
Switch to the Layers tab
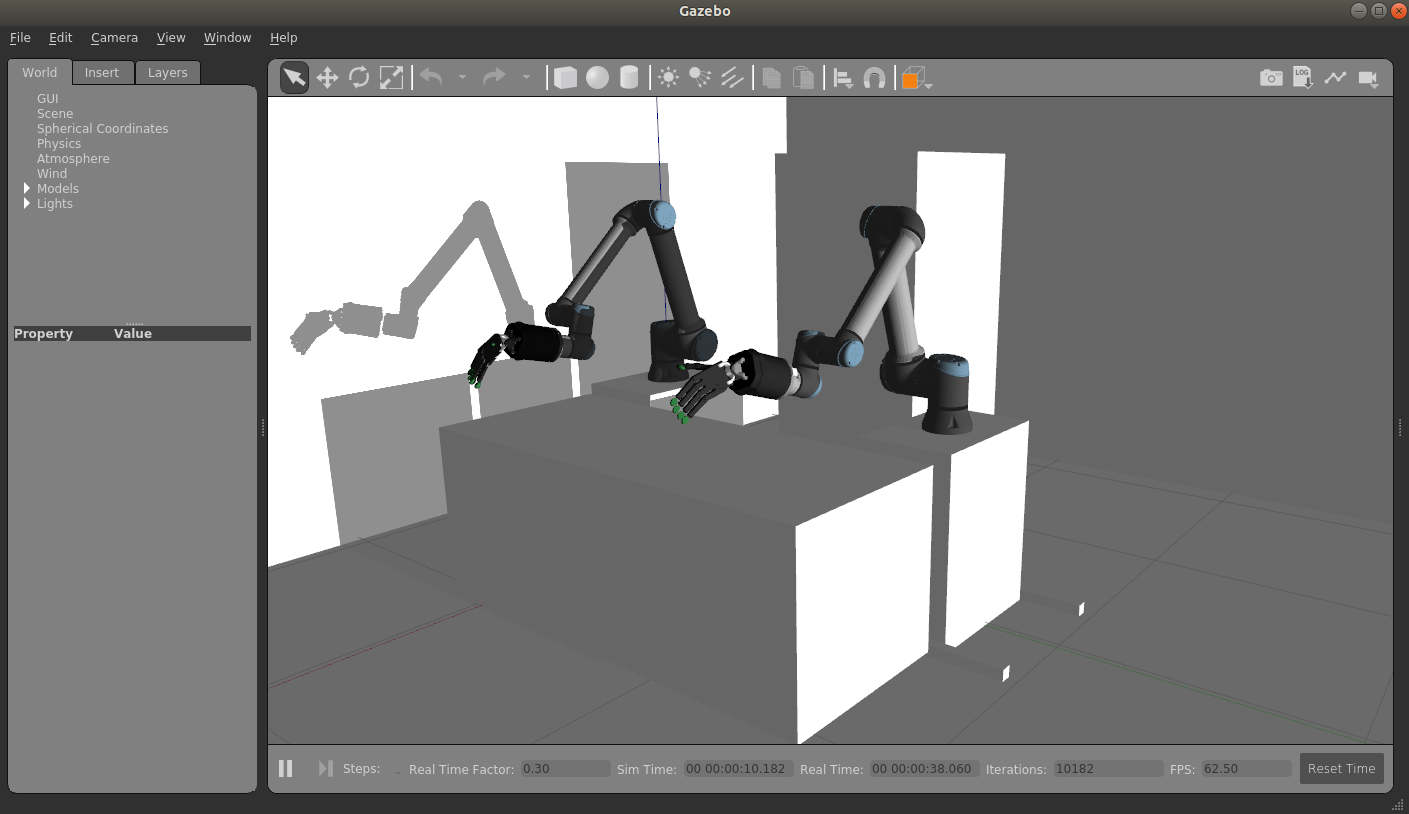point(168,72)
